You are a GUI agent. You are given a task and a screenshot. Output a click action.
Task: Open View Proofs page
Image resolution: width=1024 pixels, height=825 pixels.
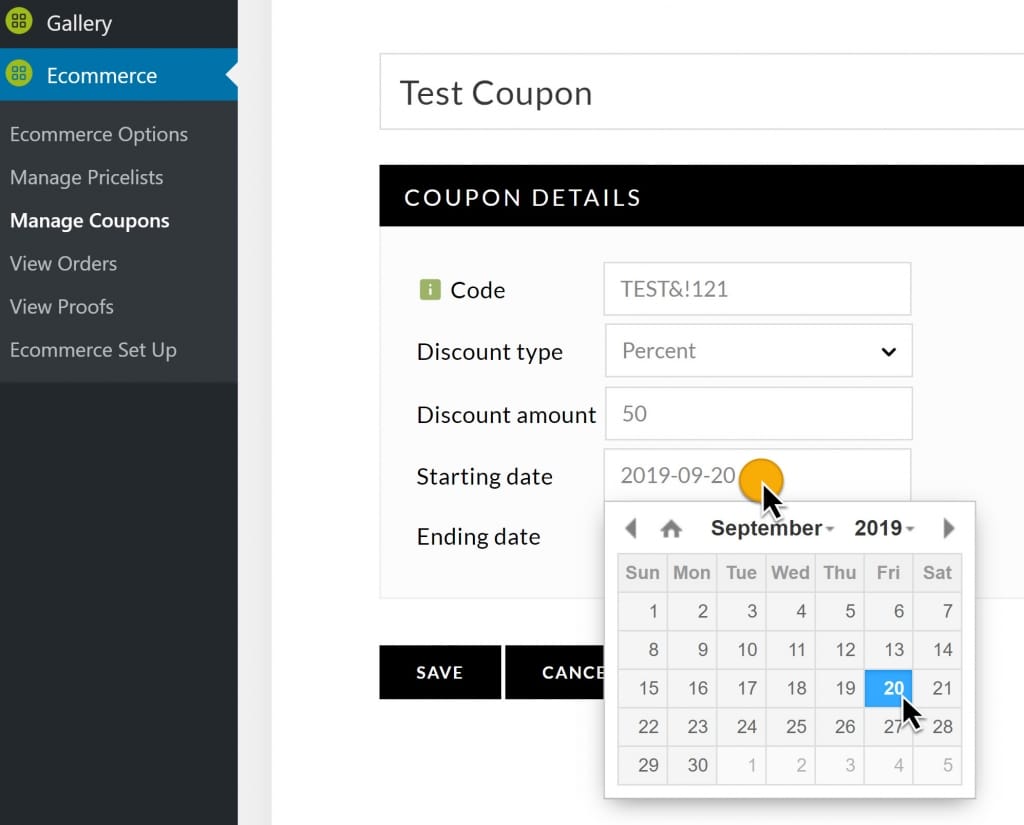[x=60, y=306]
